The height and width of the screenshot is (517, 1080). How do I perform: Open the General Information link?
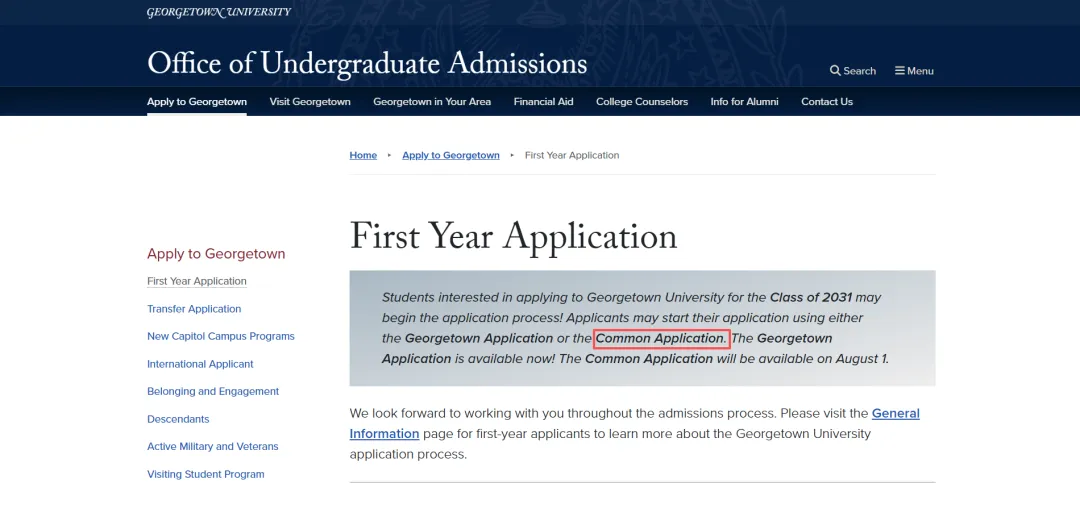pos(634,423)
